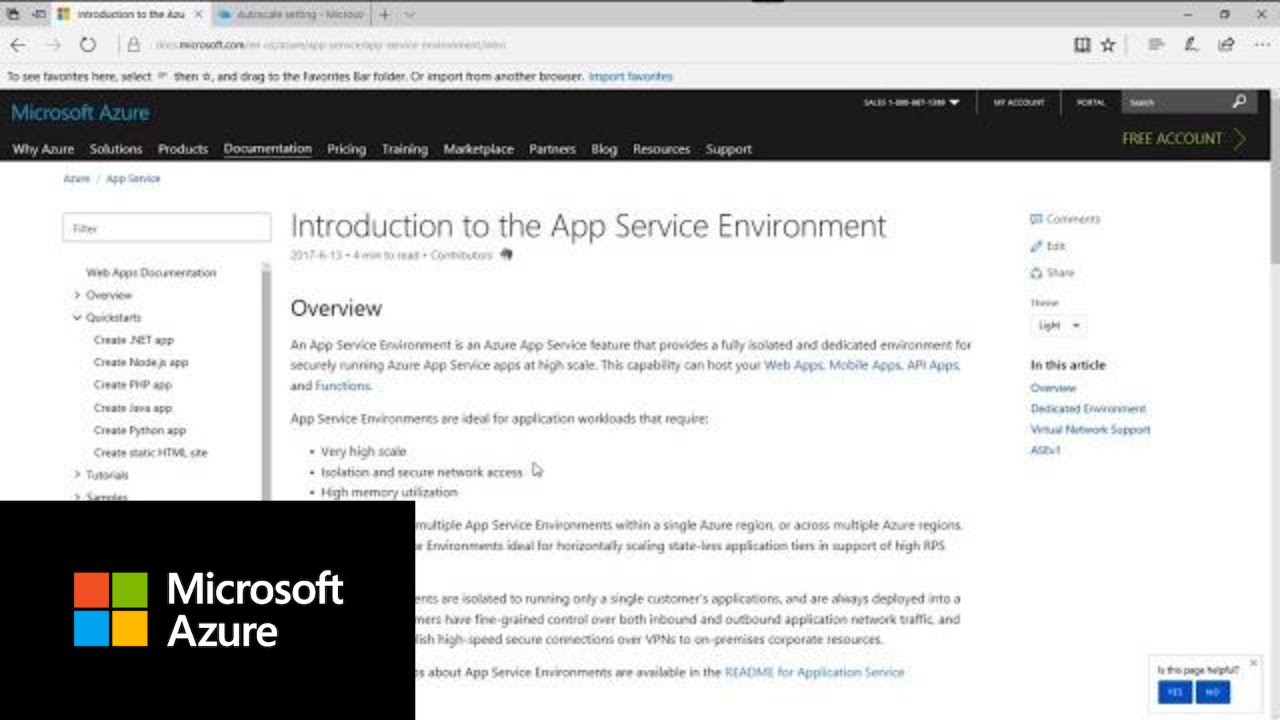Image resolution: width=1280 pixels, height=720 pixels.
Task: Jump to ASEv1 section link
Action: (x=1046, y=451)
